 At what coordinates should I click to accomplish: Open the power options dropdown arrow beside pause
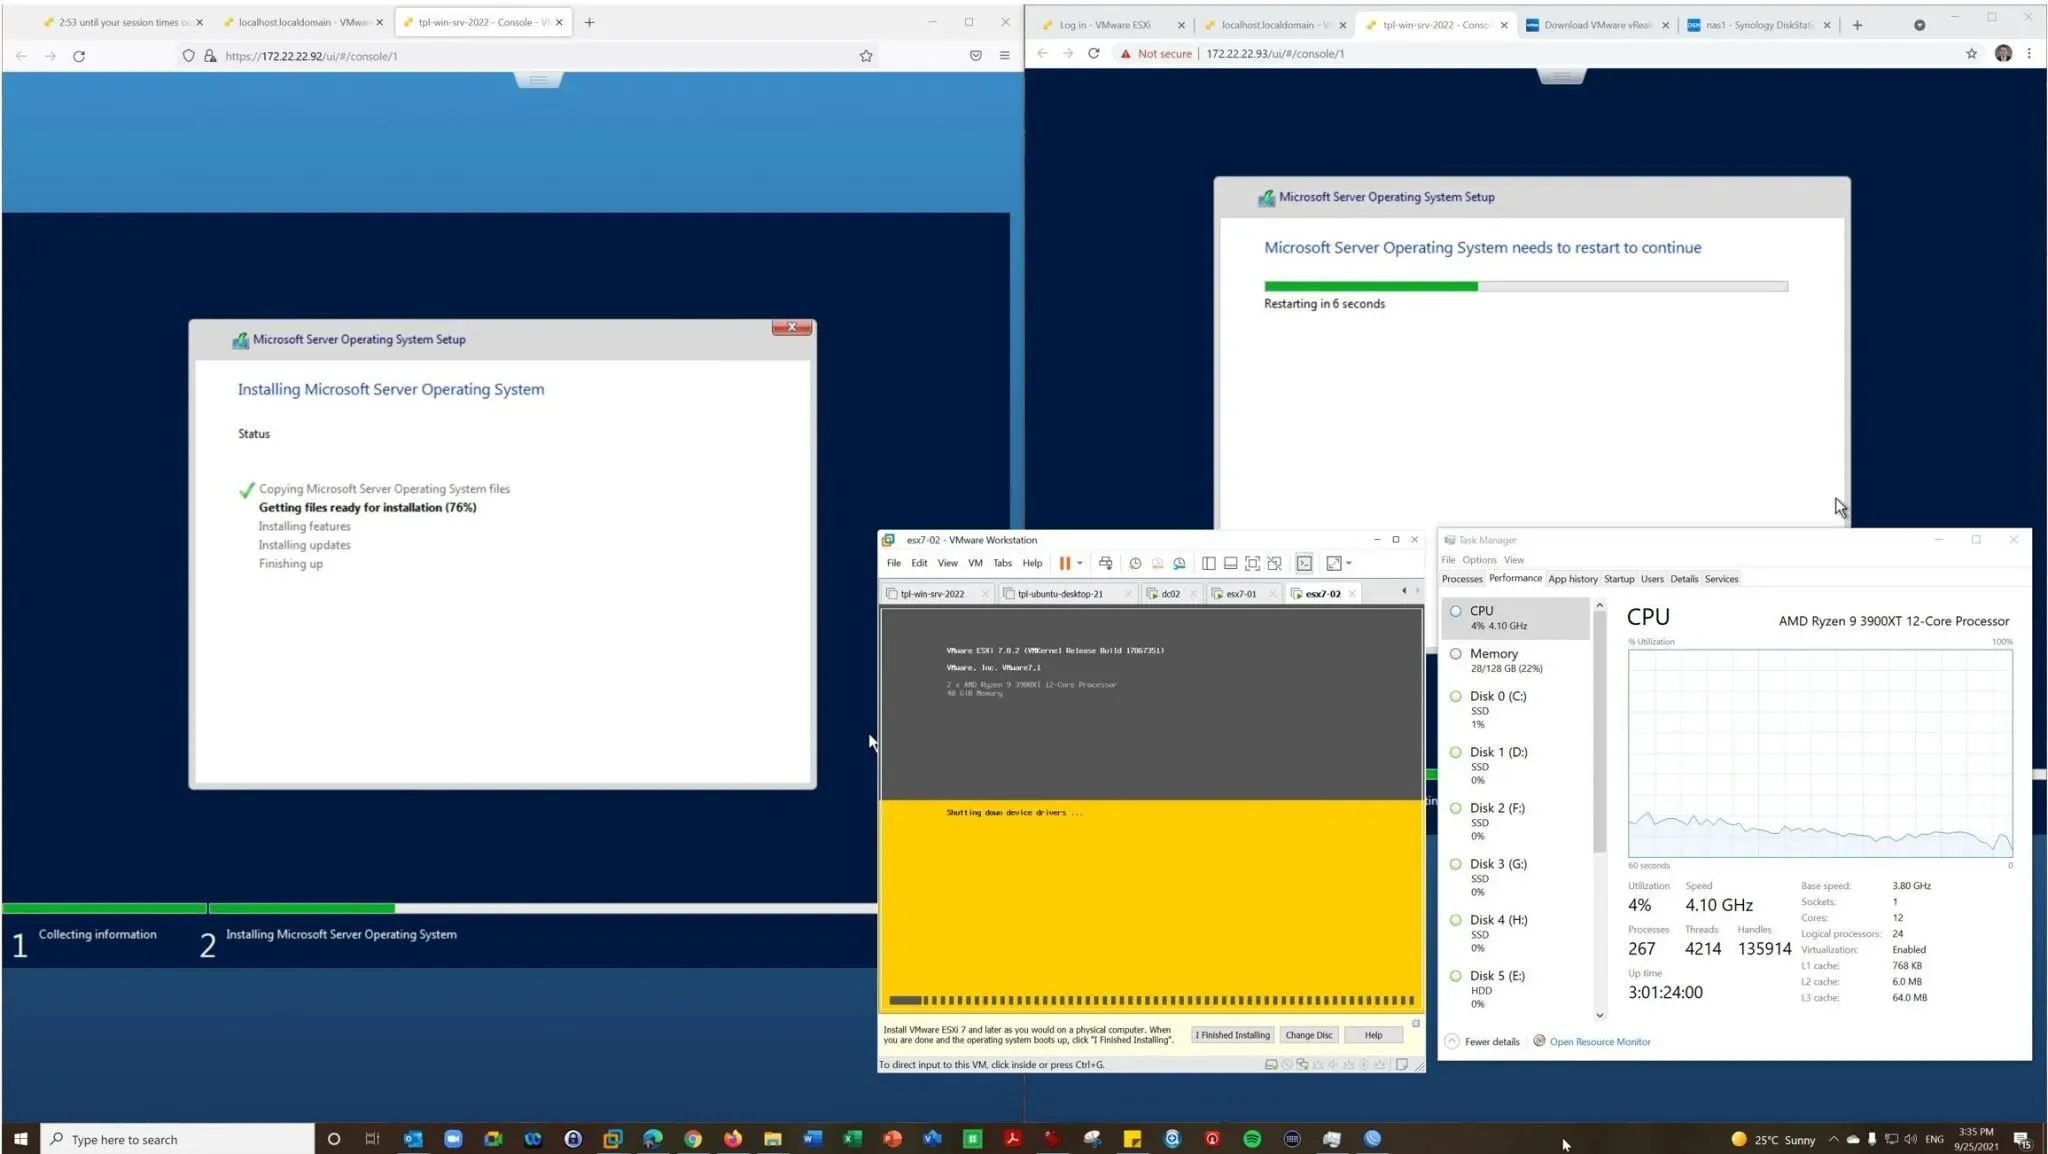point(1080,563)
